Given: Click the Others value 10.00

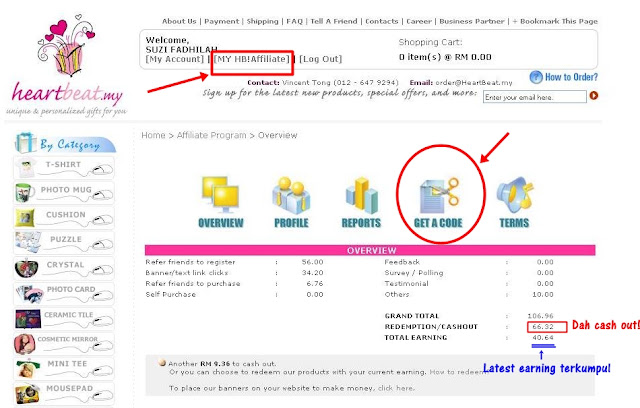Looking at the screenshot, I should [x=543, y=294].
